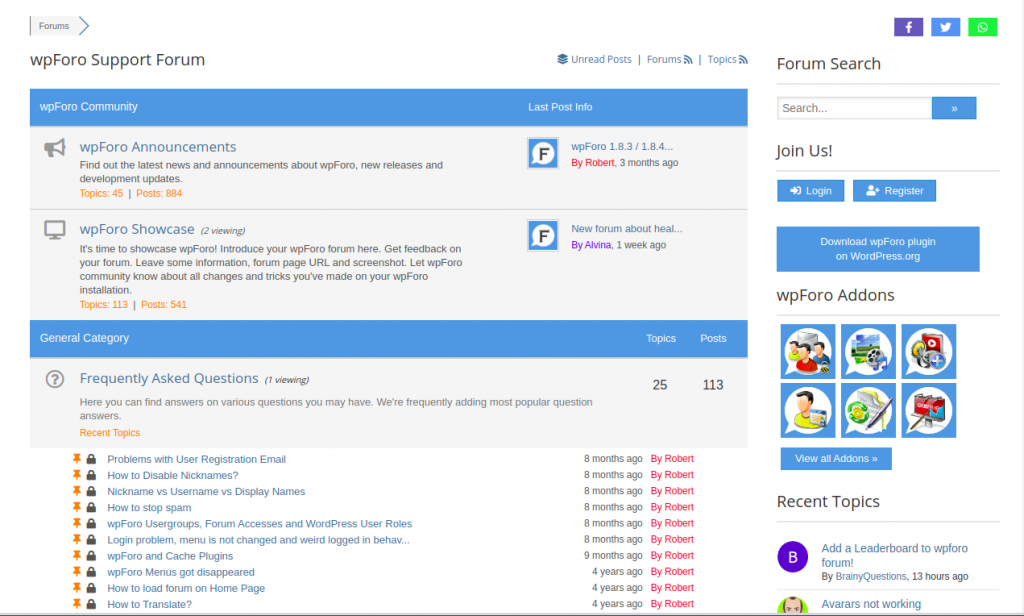Image resolution: width=1024 pixels, height=616 pixels.
Task: Open the addon thumbnail with red billboard
Action: 929,410
